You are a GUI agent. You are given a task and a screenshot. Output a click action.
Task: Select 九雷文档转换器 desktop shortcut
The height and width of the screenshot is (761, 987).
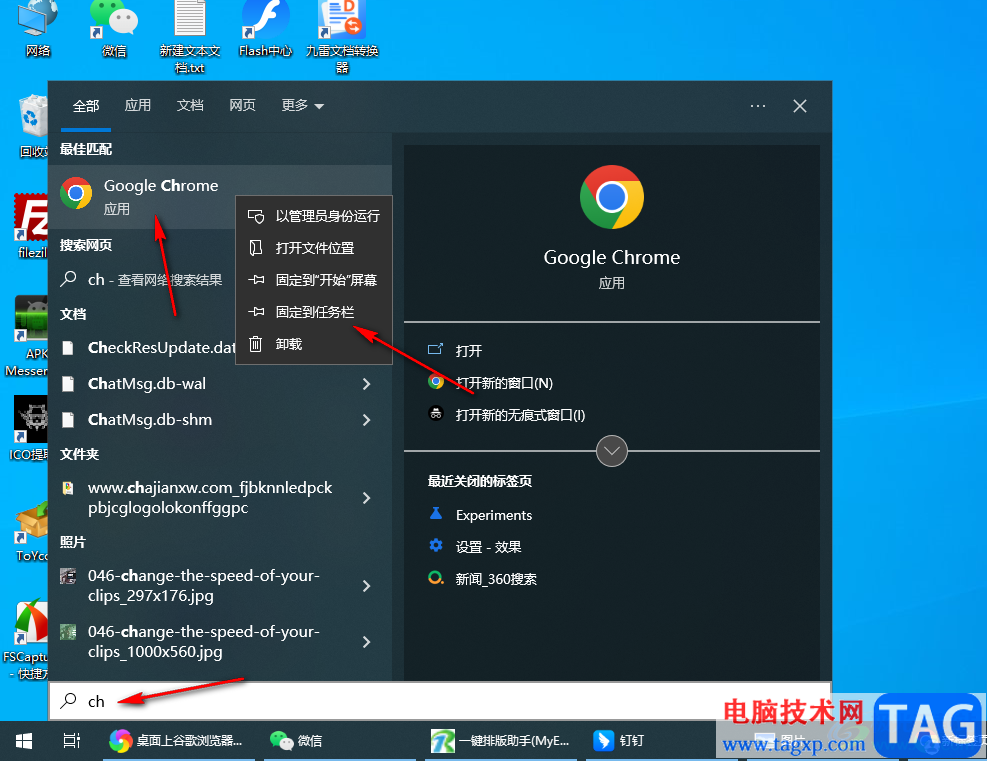(x=342, y=37)
